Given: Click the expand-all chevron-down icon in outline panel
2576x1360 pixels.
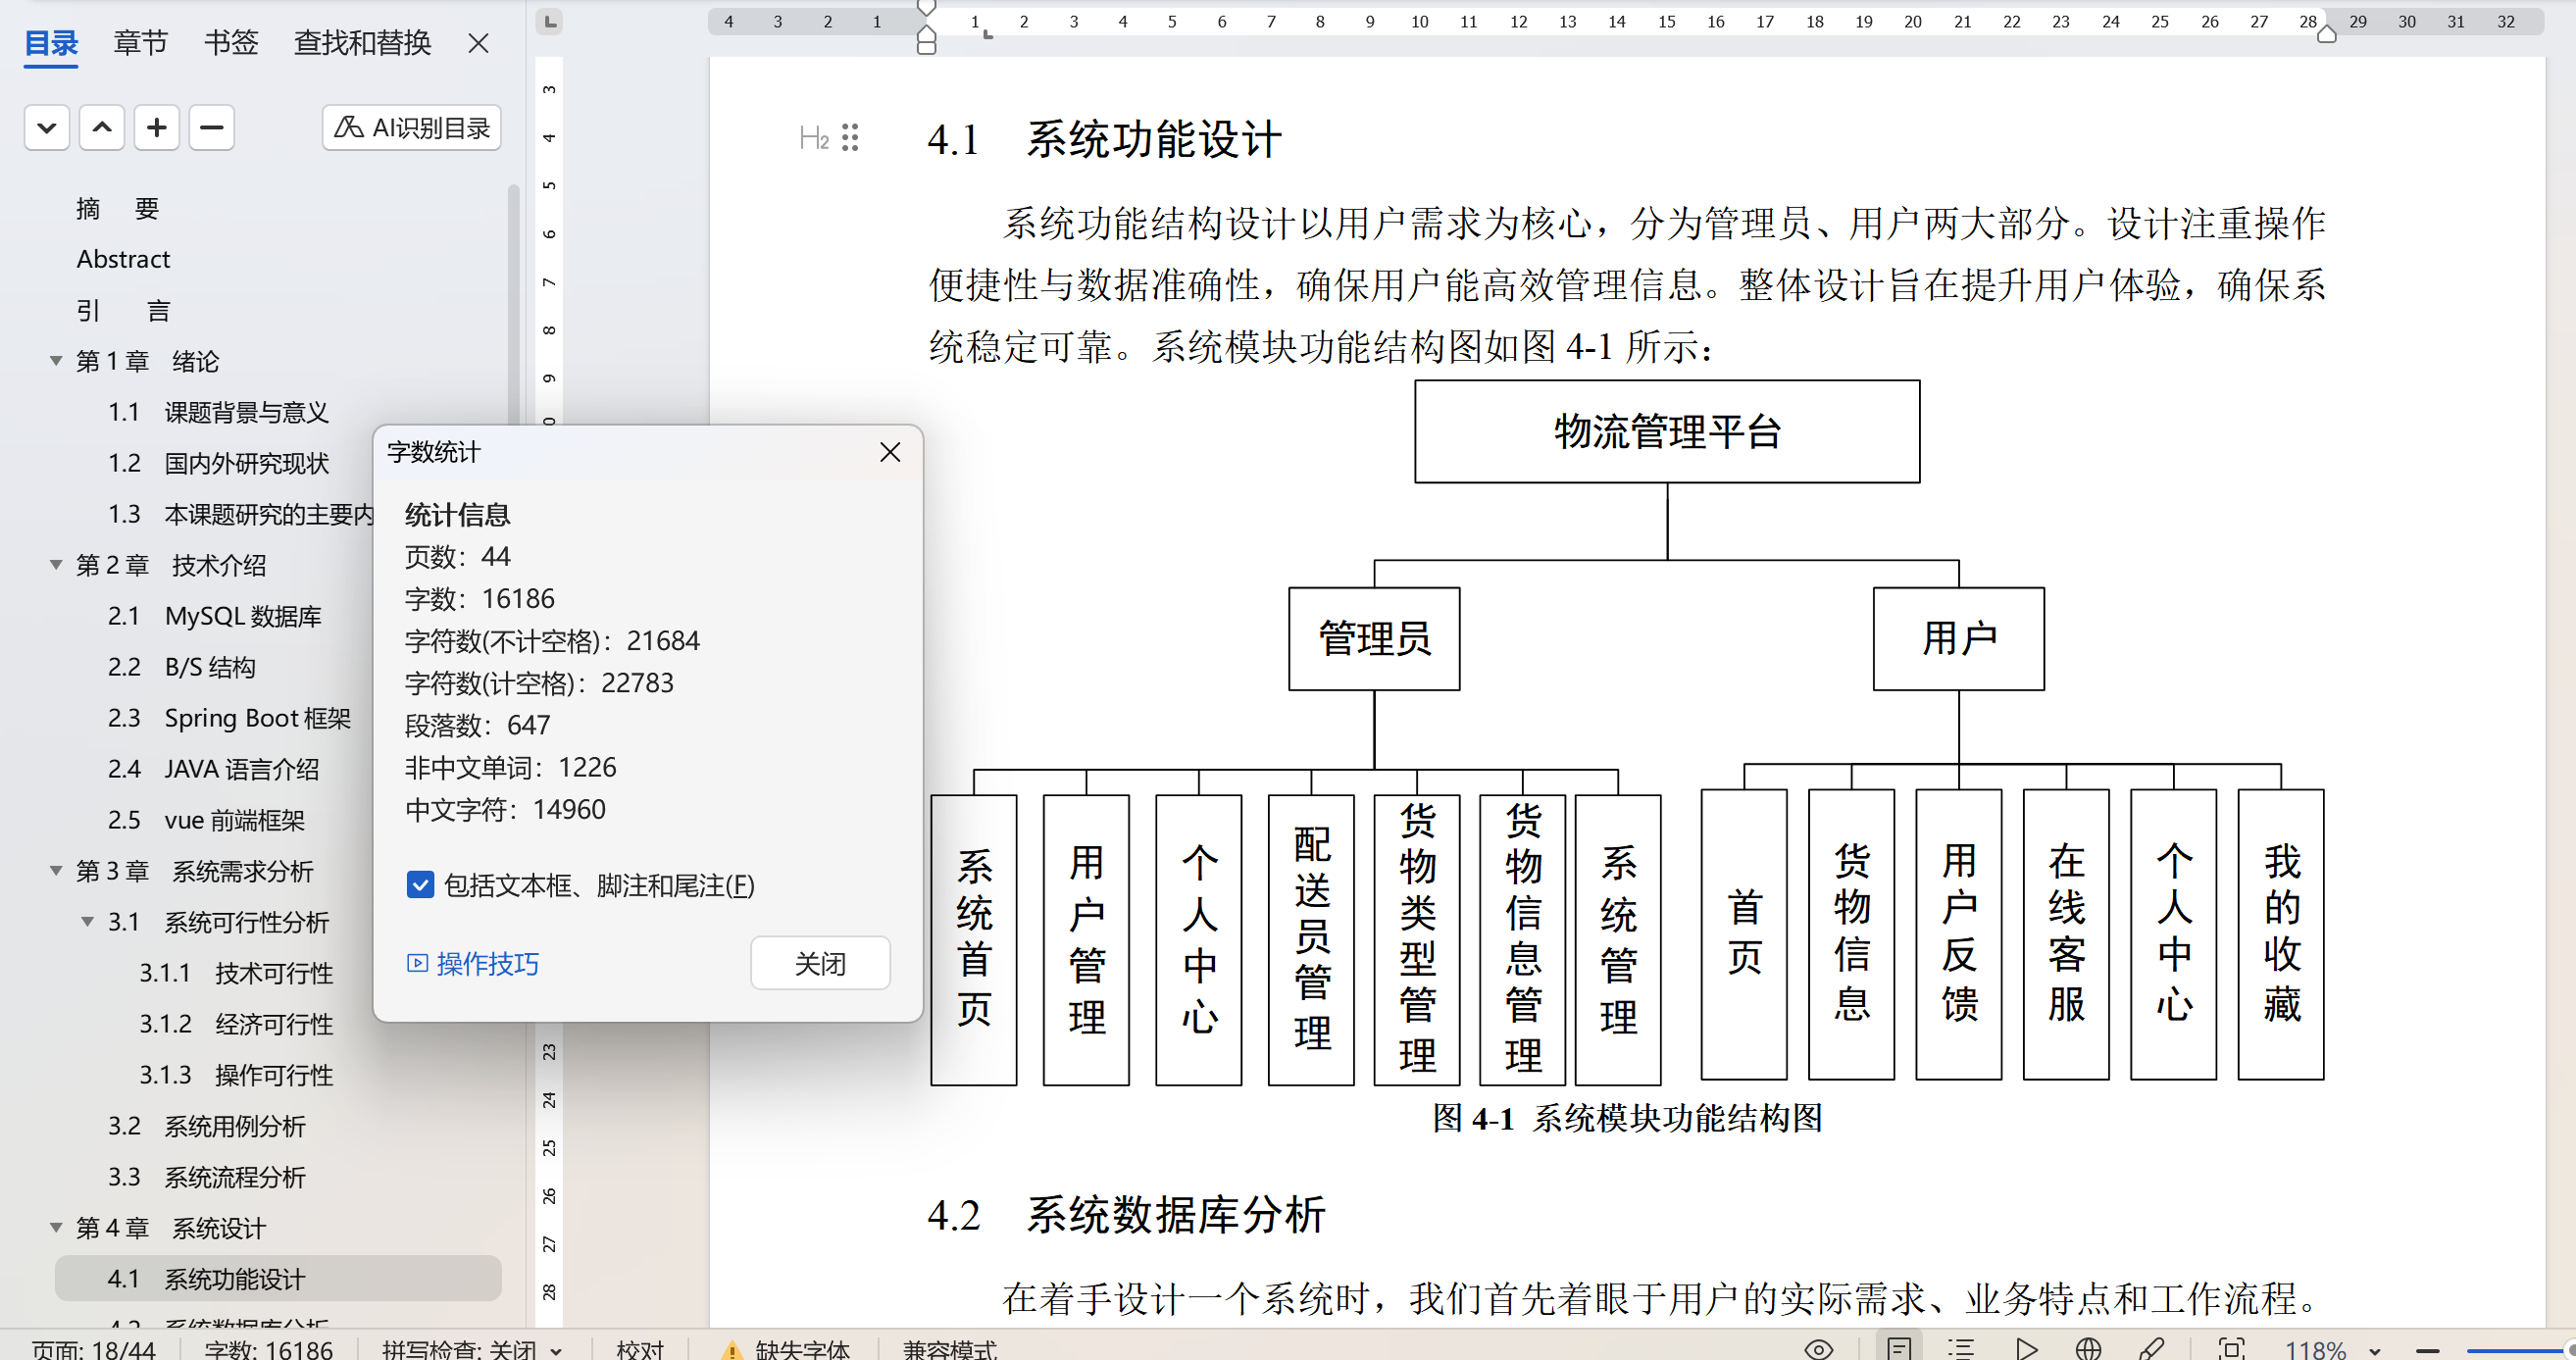Looking at the screenshot, I should point(46,128).
